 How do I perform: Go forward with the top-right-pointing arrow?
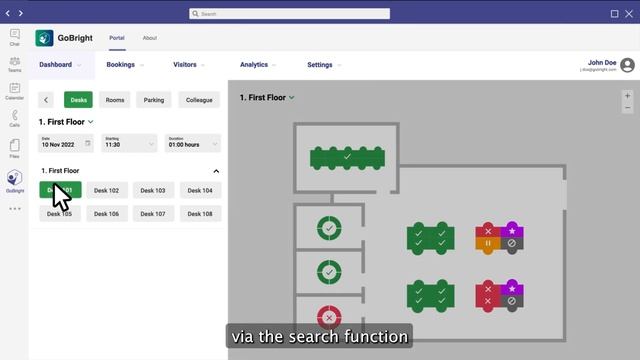[x=20, y=13]
